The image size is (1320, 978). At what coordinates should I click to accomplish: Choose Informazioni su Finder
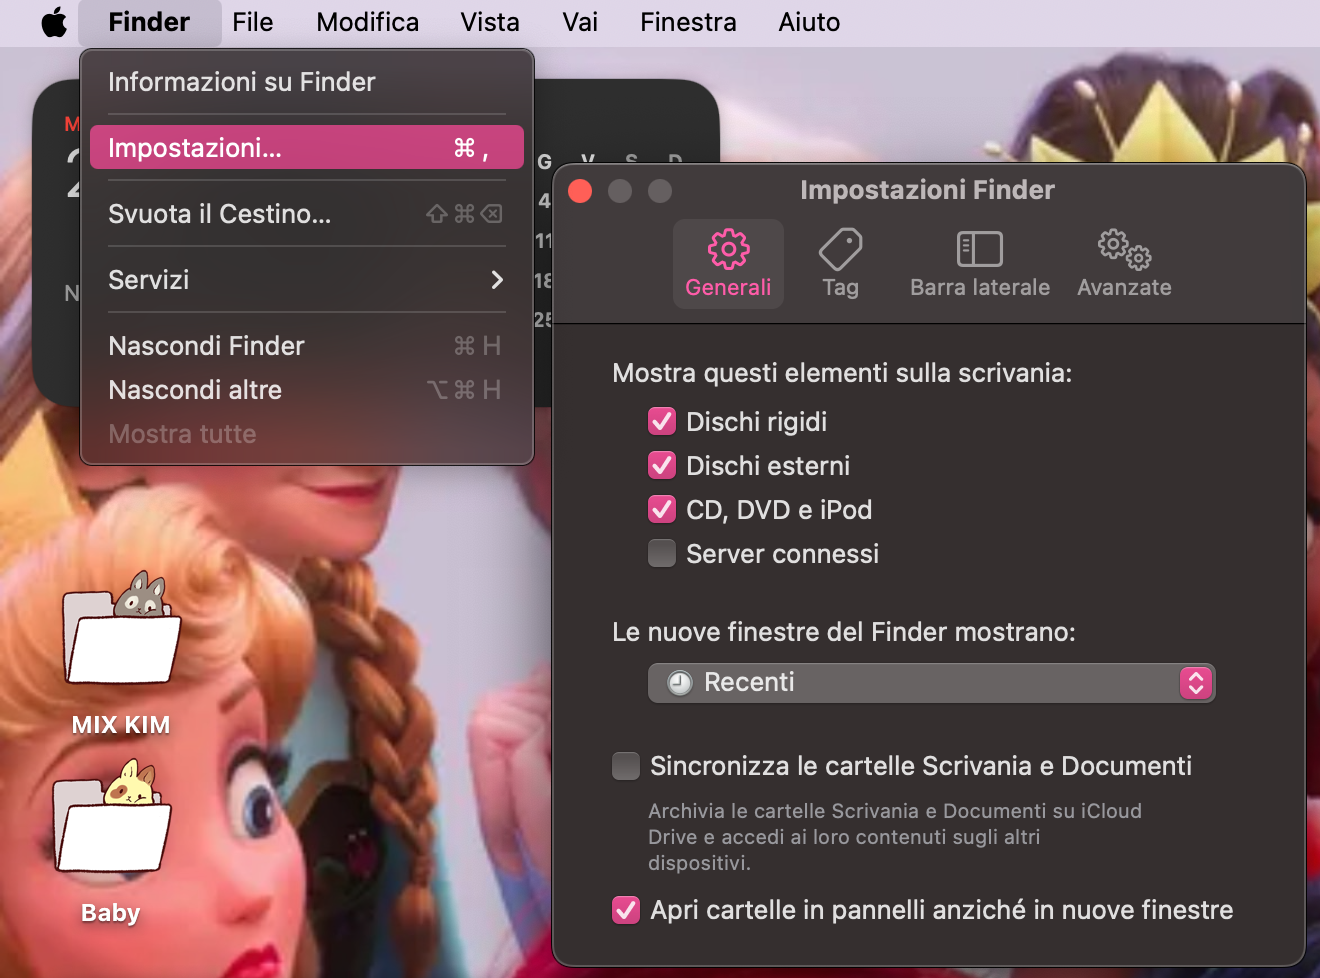[307, 82]
